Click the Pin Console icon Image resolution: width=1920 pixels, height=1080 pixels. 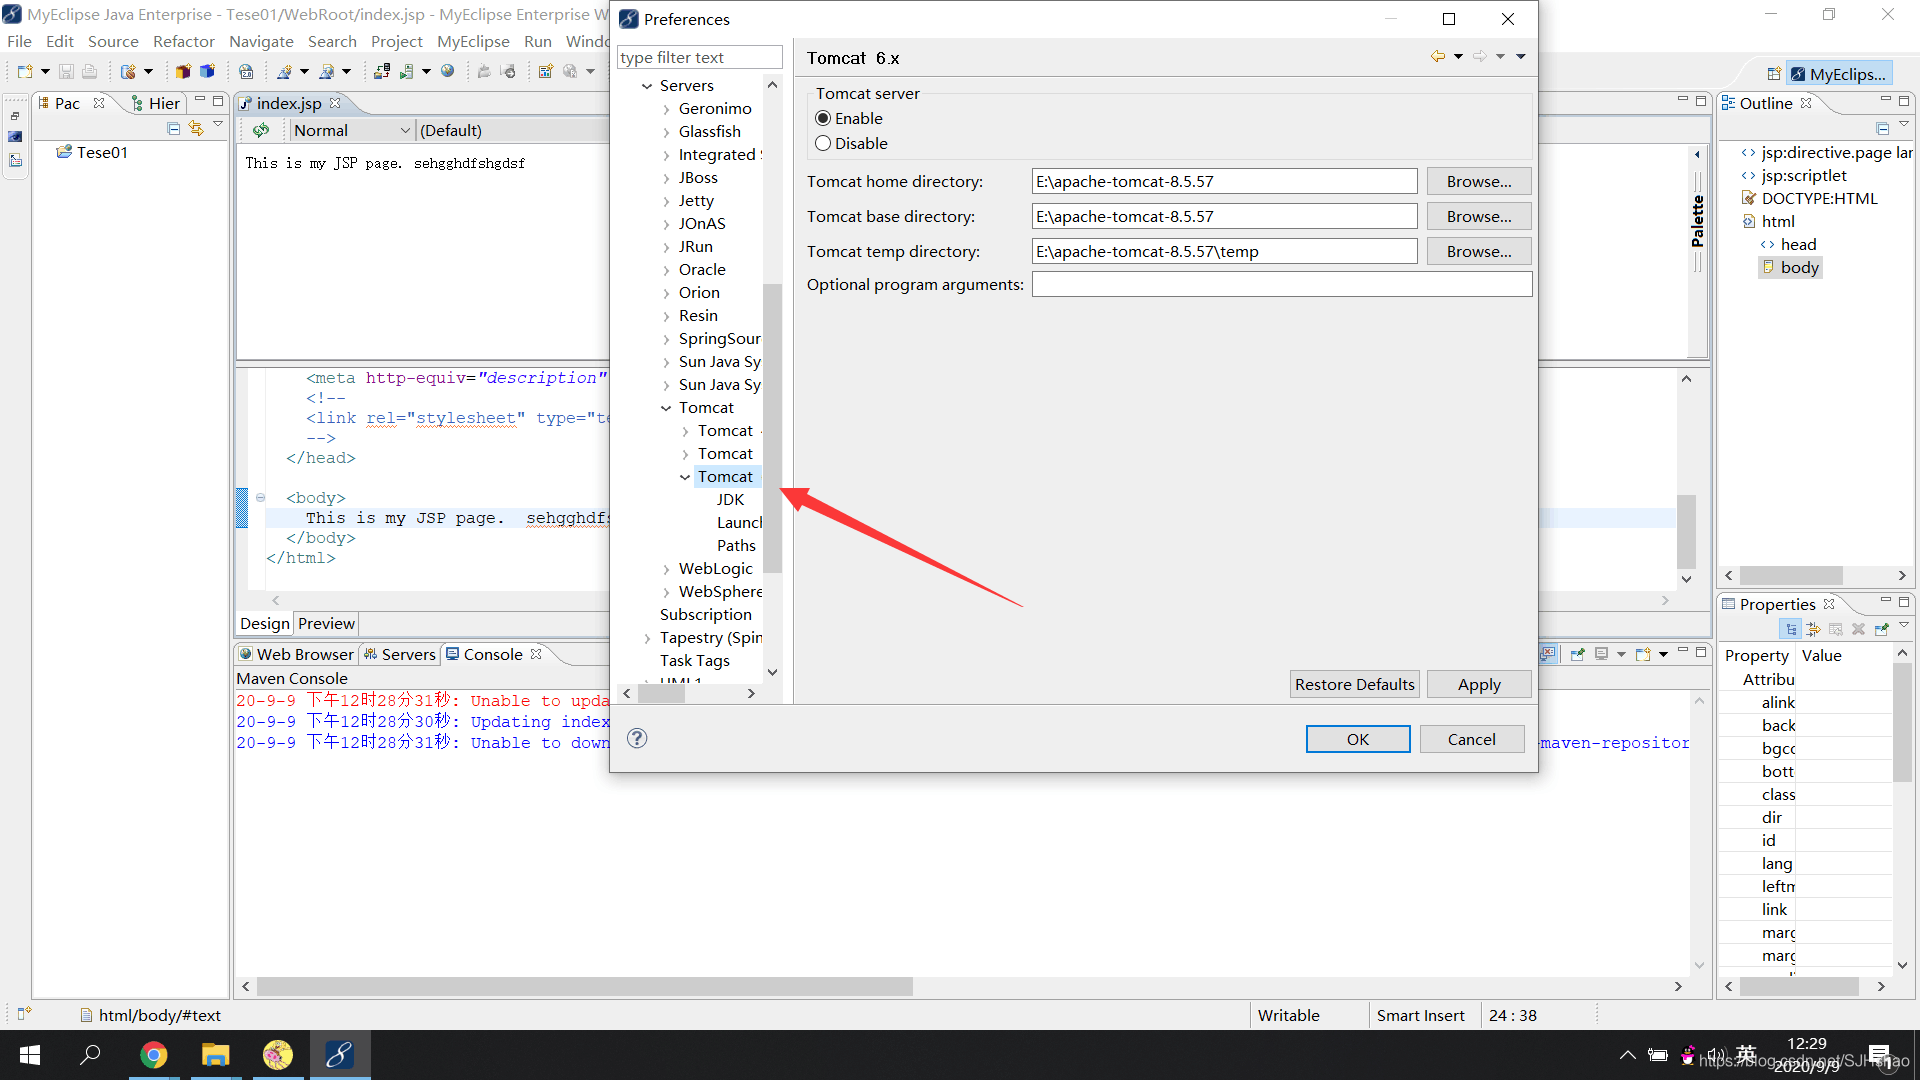coord(1578,654)
